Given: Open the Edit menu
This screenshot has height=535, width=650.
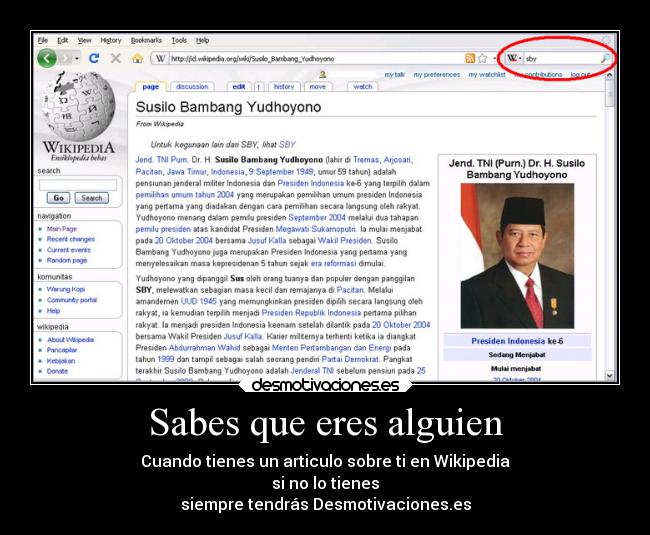Looking at the screenshot, I should tap(63, 40).
